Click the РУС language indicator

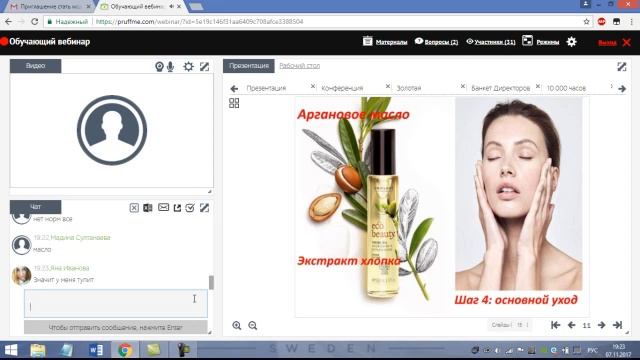[x=592, y=350]
